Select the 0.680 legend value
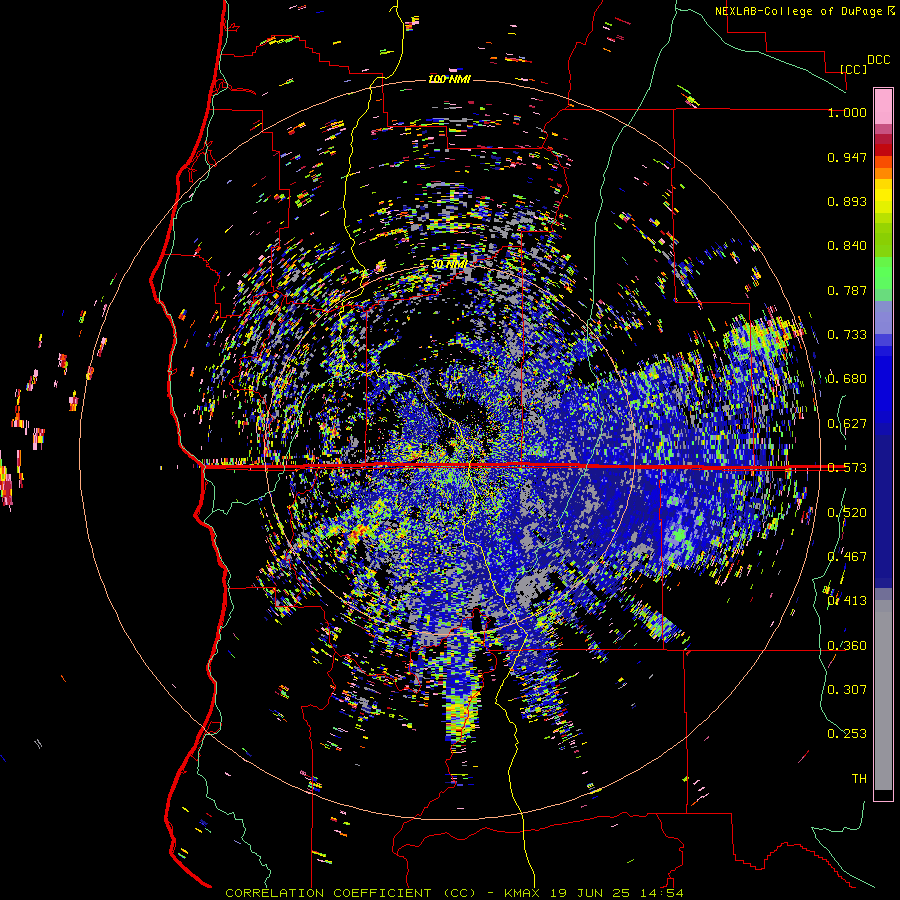This screenshot has height=900, width=900. pos(847,379)
